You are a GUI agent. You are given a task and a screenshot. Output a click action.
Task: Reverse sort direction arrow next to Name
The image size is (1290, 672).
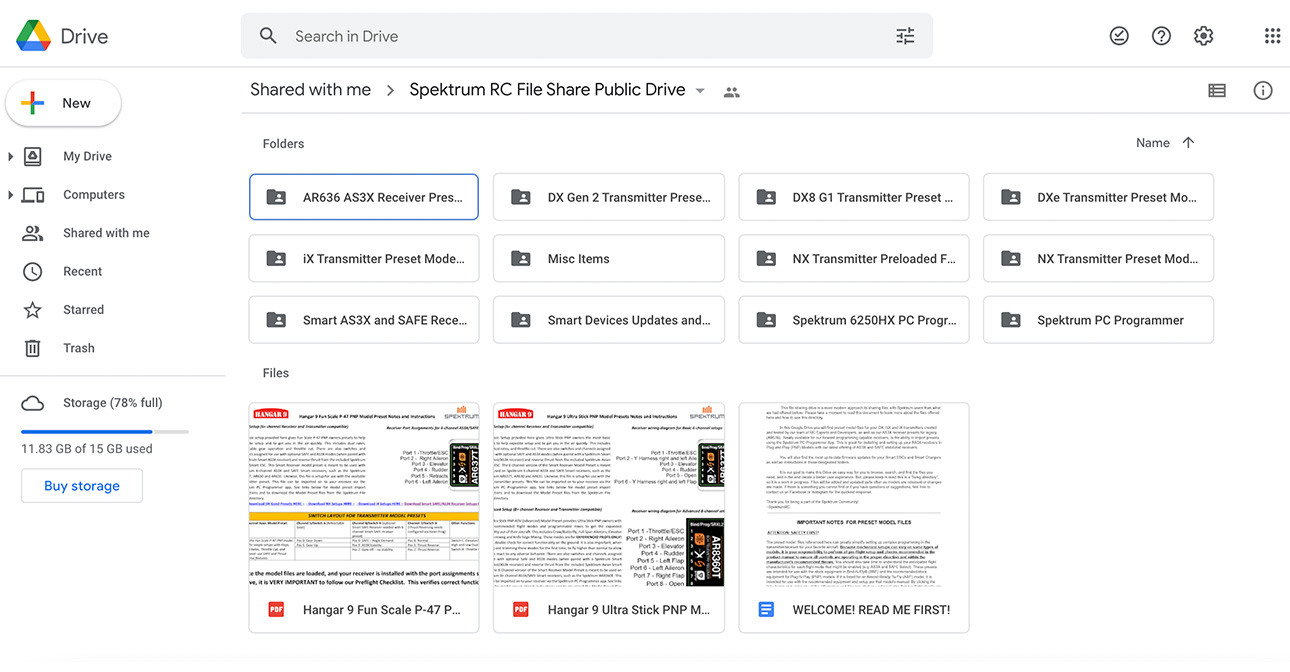(x=1188, y=143)
